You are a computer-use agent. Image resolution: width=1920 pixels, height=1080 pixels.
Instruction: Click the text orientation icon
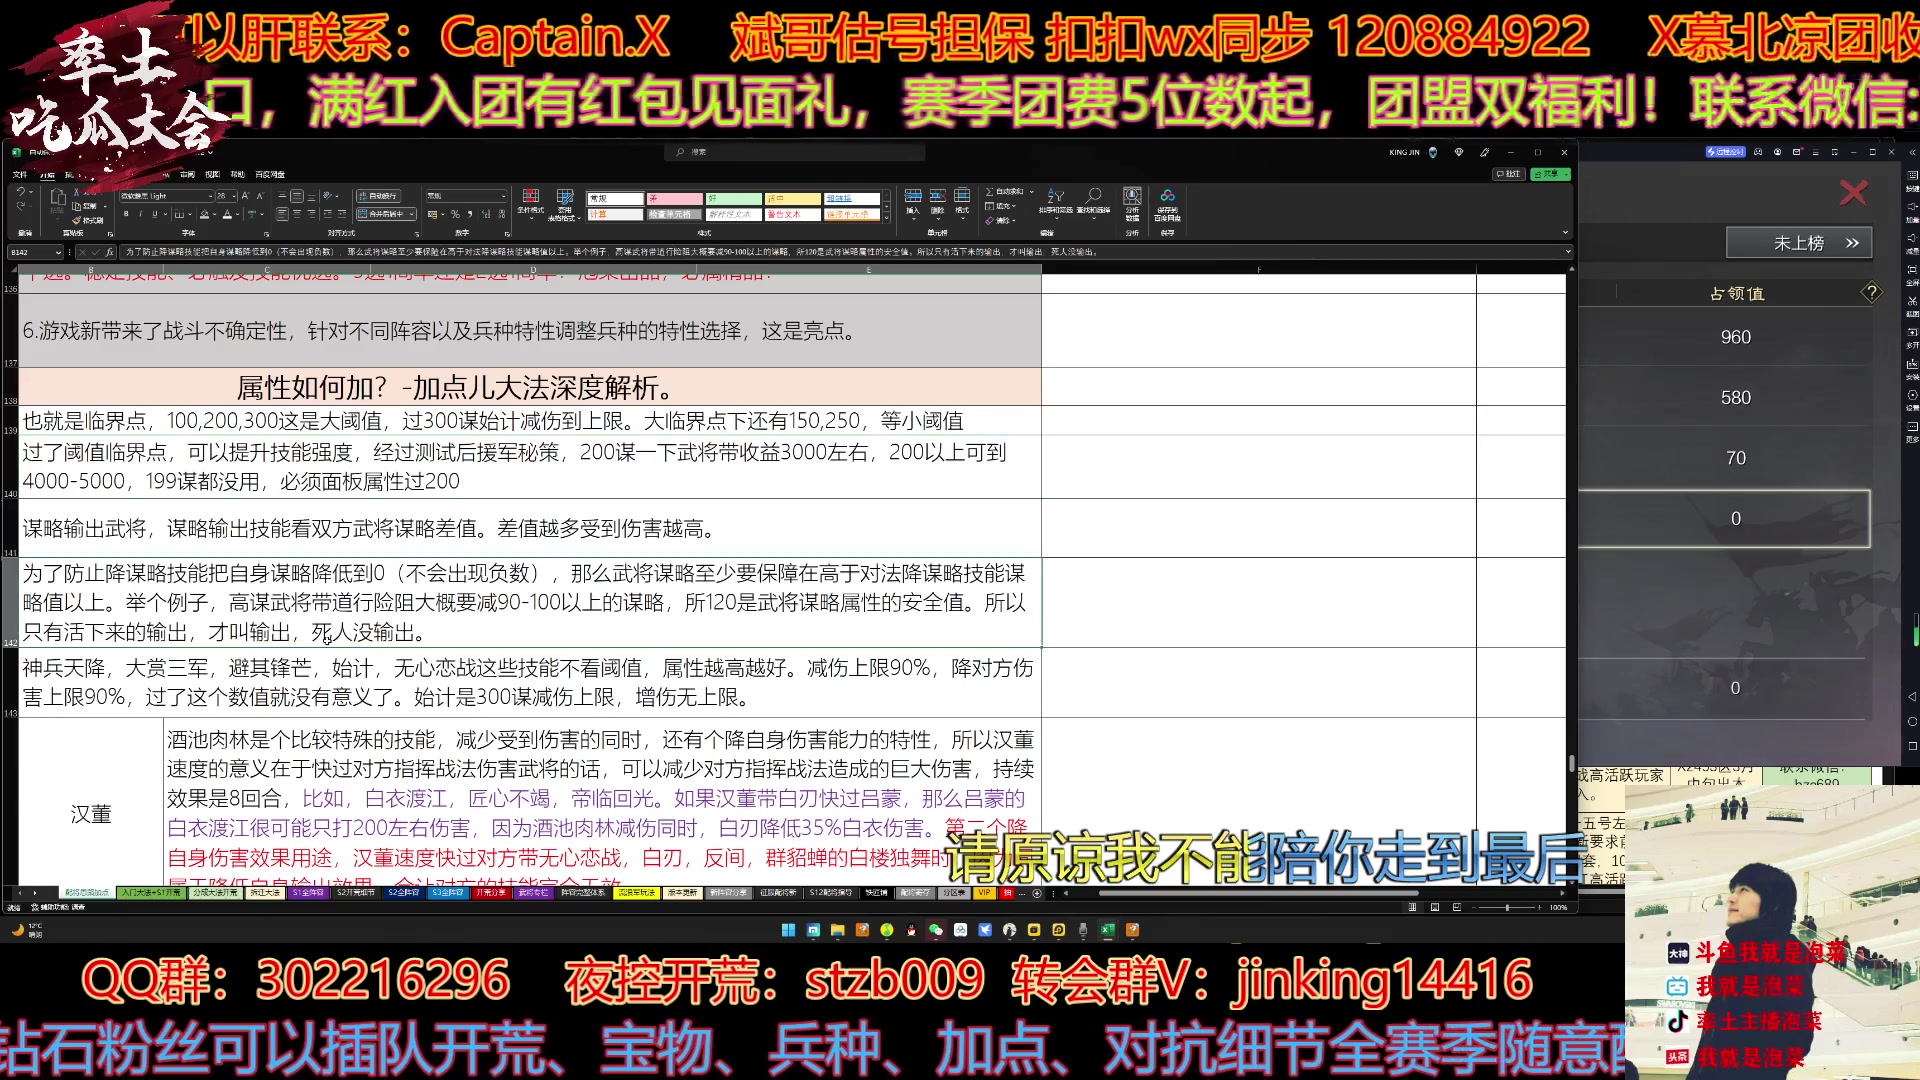click(x=327, y=196)
